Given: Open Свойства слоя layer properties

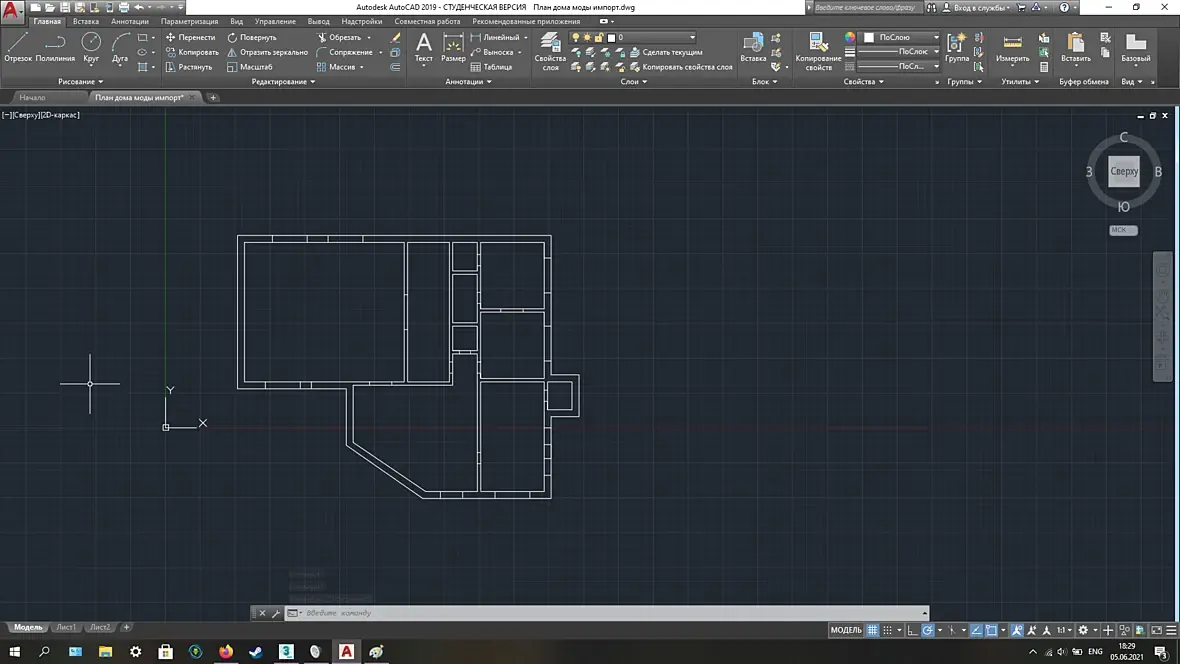Looking at the screenshot, I should (x=550, y=52).
